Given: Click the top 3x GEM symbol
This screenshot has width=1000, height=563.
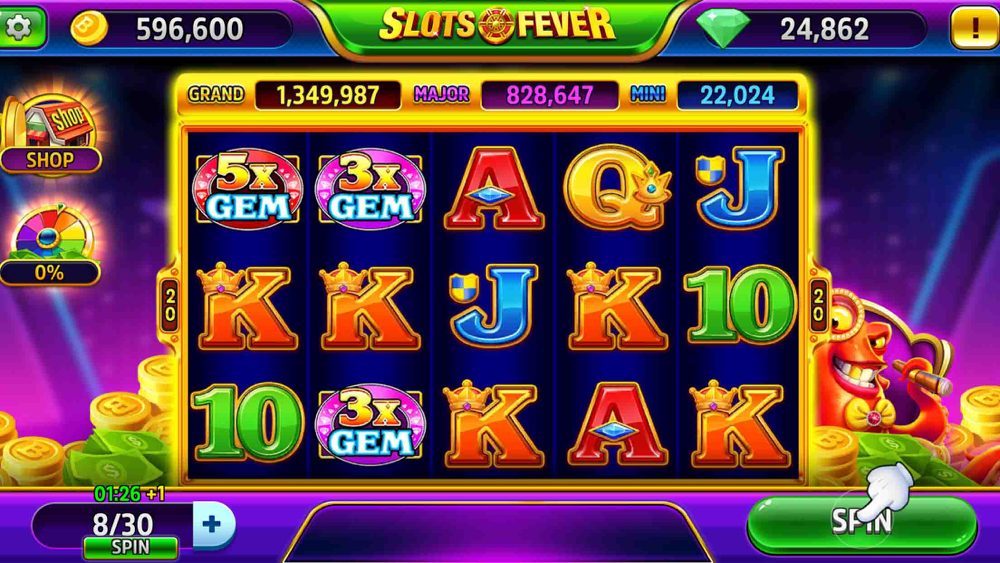Looking at the screenshot, I should 370,189.
